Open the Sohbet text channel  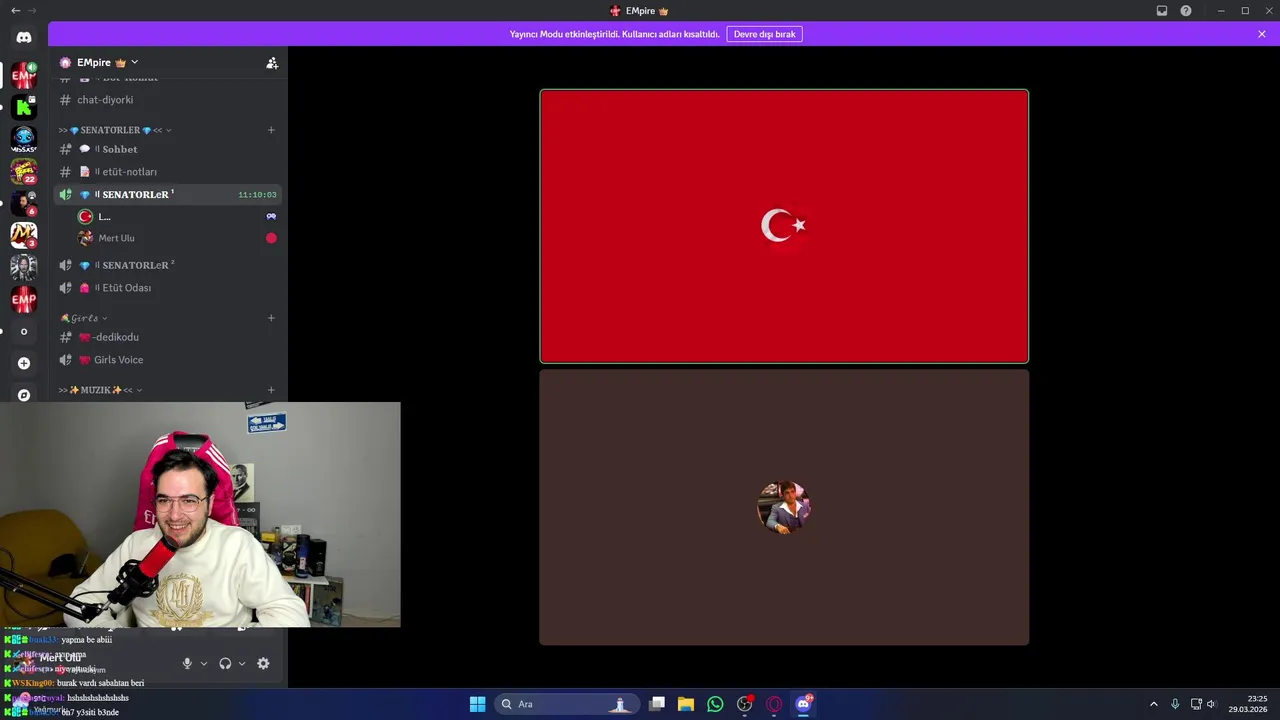168,149
